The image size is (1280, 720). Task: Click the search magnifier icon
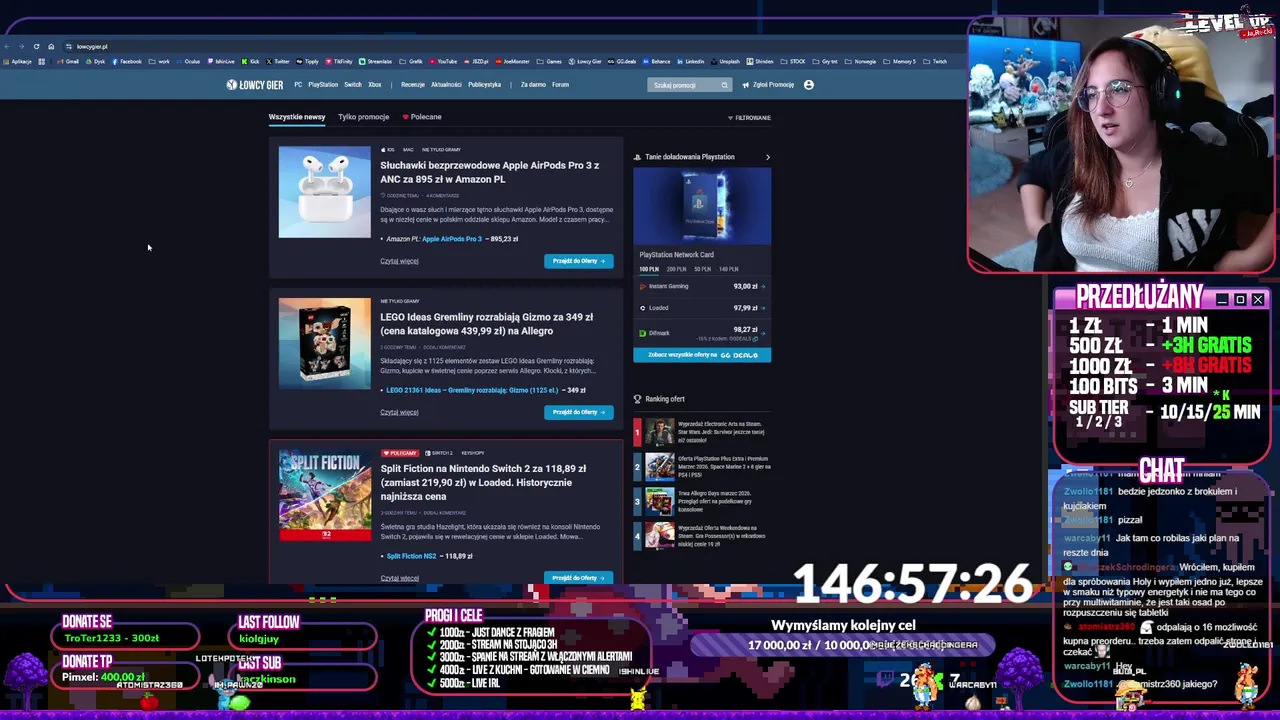724,85
